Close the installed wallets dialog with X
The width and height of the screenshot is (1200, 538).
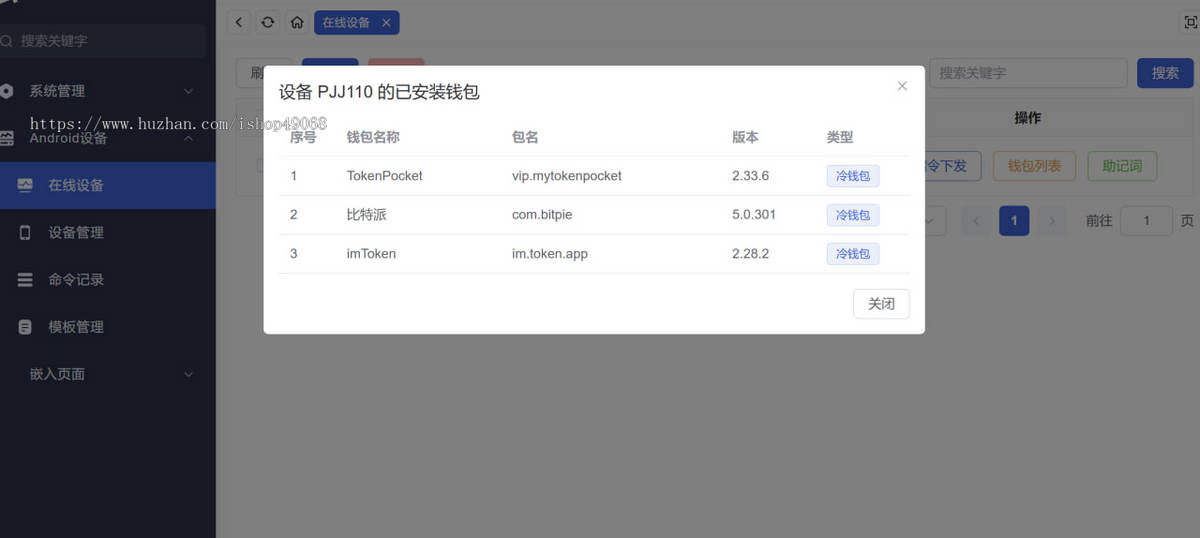[x=902, y=86]
